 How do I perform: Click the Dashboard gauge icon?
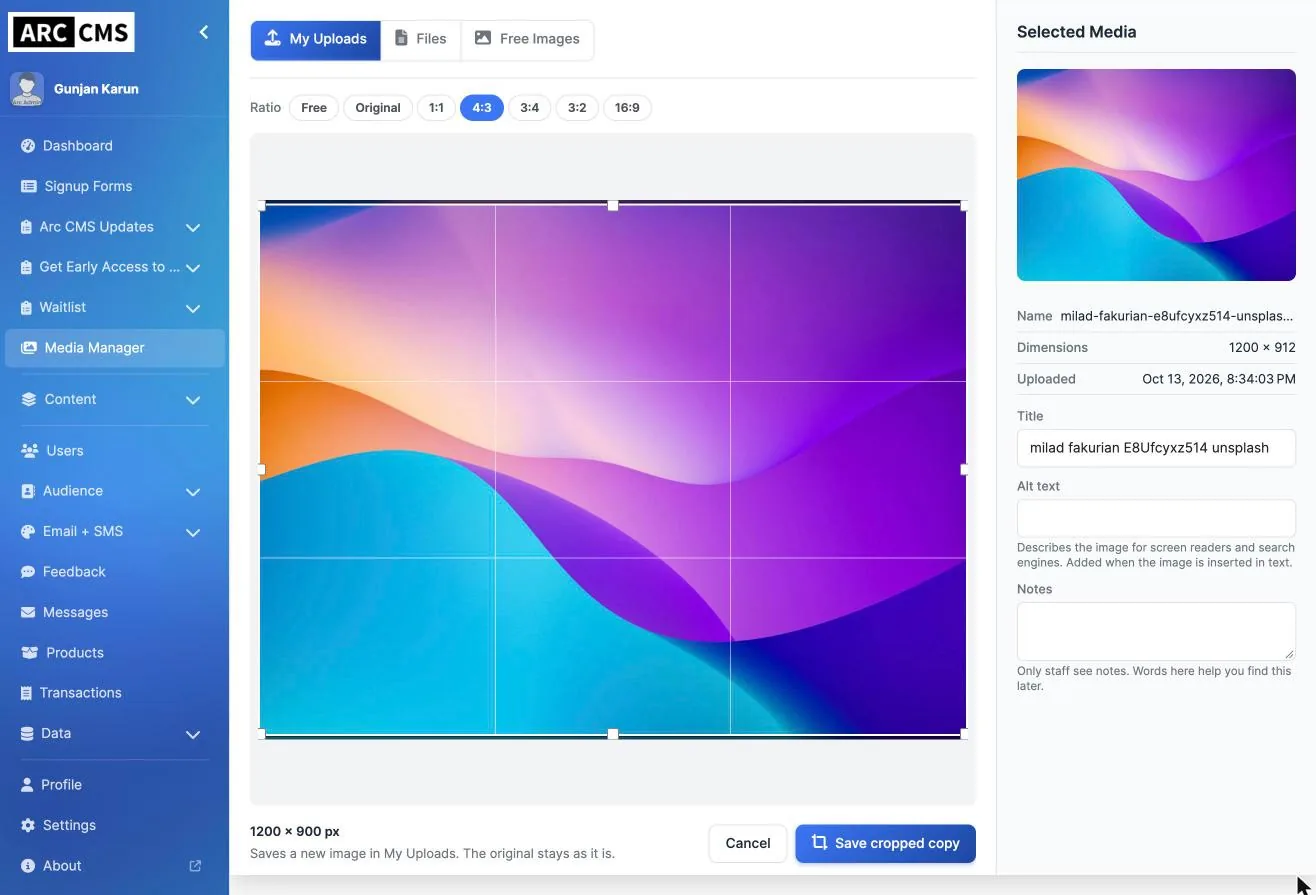click(x=28, y=146)
